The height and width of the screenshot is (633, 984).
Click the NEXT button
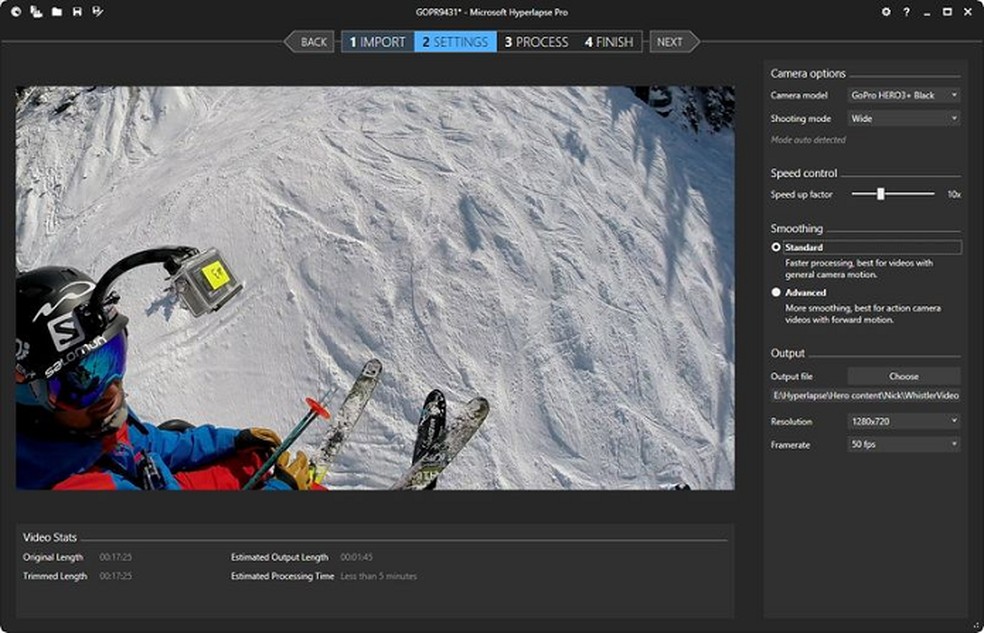(x=668, y=41)
